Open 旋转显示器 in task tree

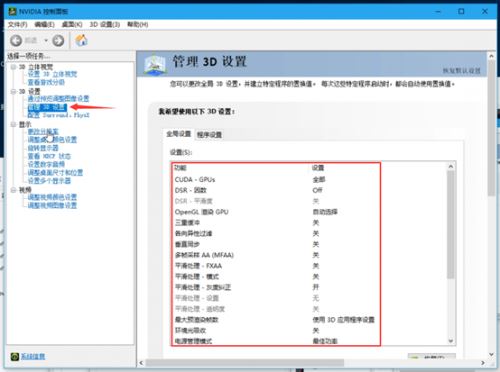tap(43, 148)
